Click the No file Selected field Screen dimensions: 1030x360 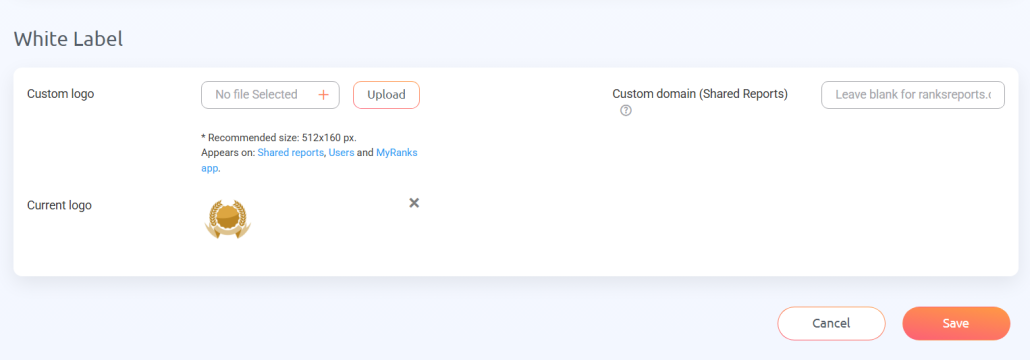(270, 95)
